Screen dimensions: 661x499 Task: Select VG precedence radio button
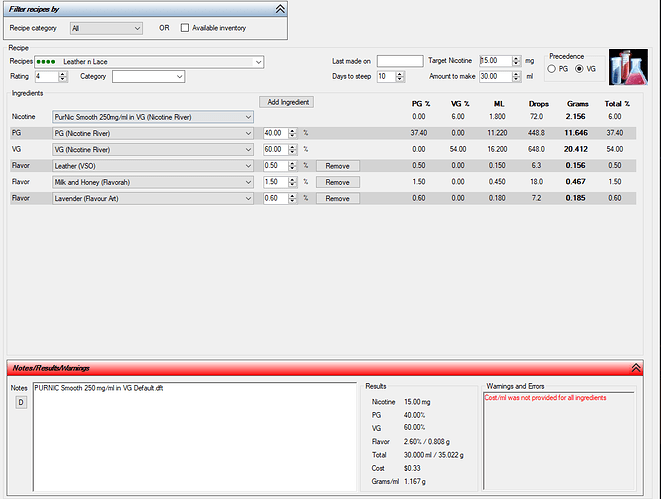(579, 69)
